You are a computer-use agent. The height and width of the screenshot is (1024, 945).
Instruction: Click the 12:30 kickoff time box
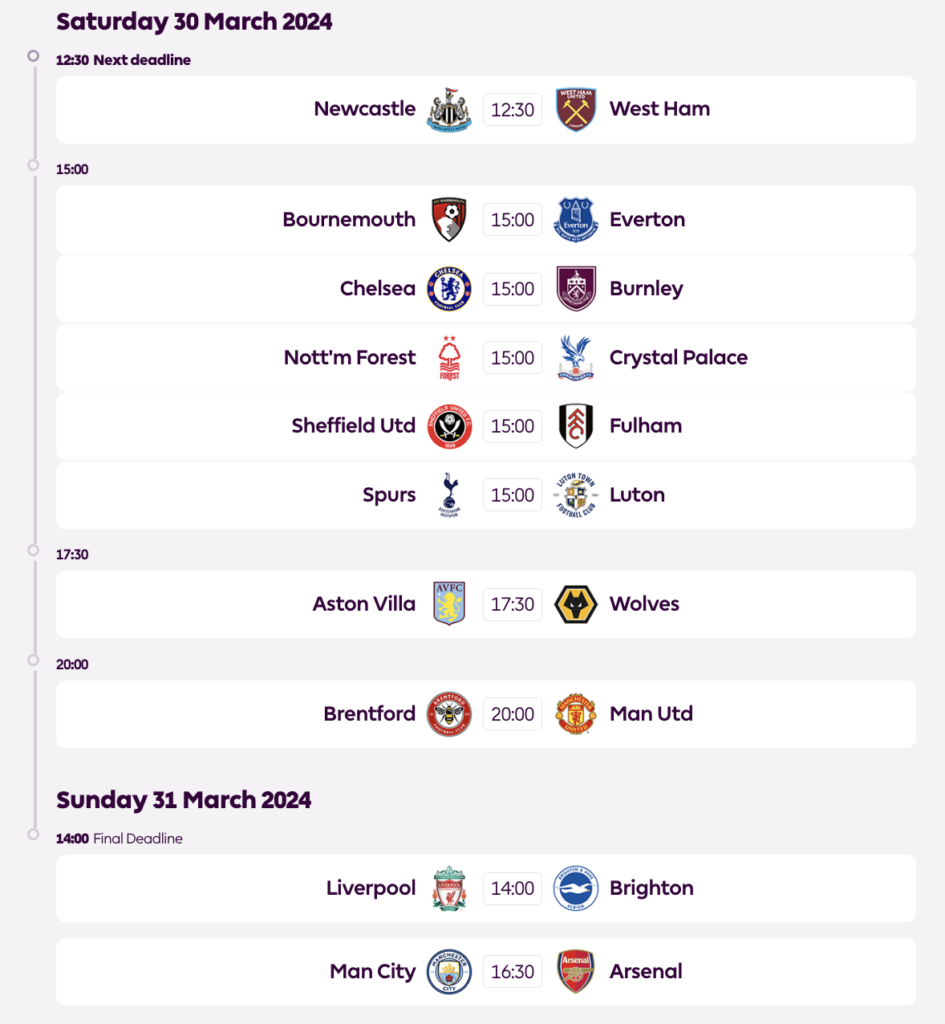pyautogui.click(x=512, y=110)
